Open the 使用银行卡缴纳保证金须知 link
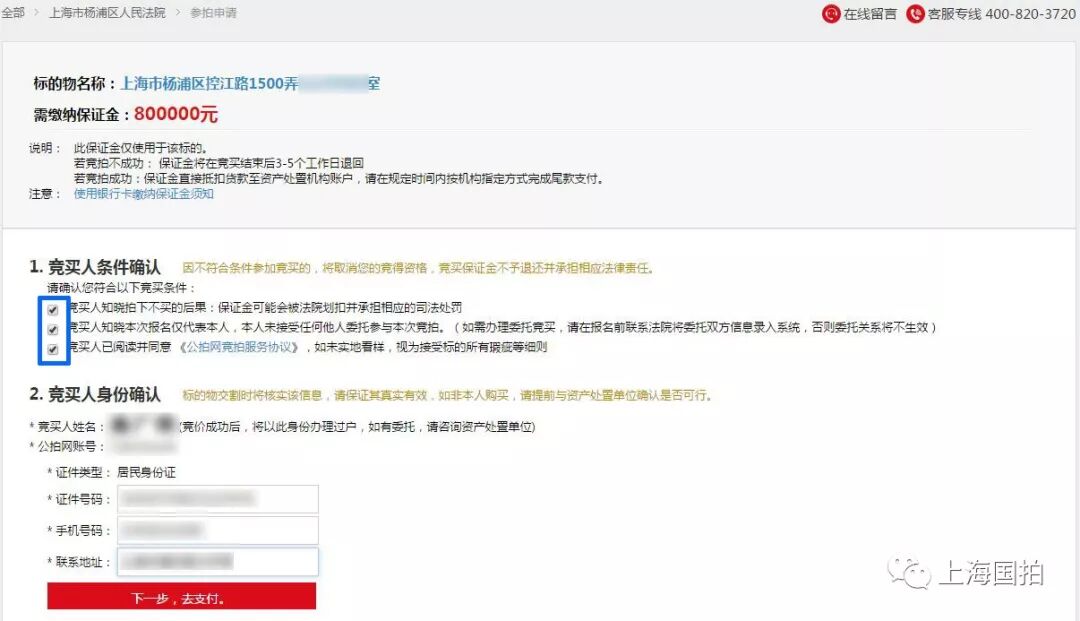The image size is (1080, 621). pyautogui.click(x=143, y=194)
